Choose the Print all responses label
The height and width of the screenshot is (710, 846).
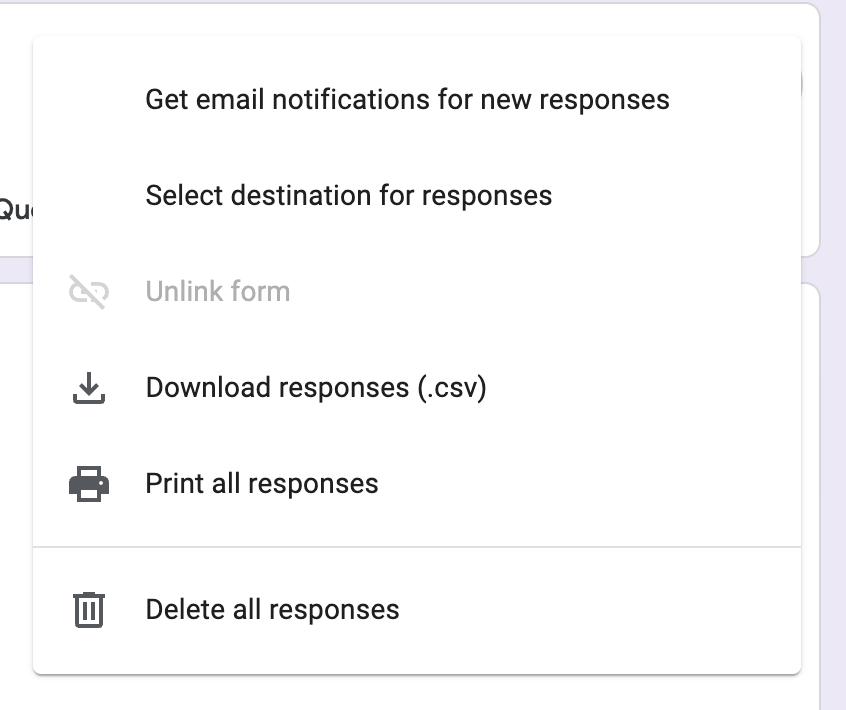261,484
